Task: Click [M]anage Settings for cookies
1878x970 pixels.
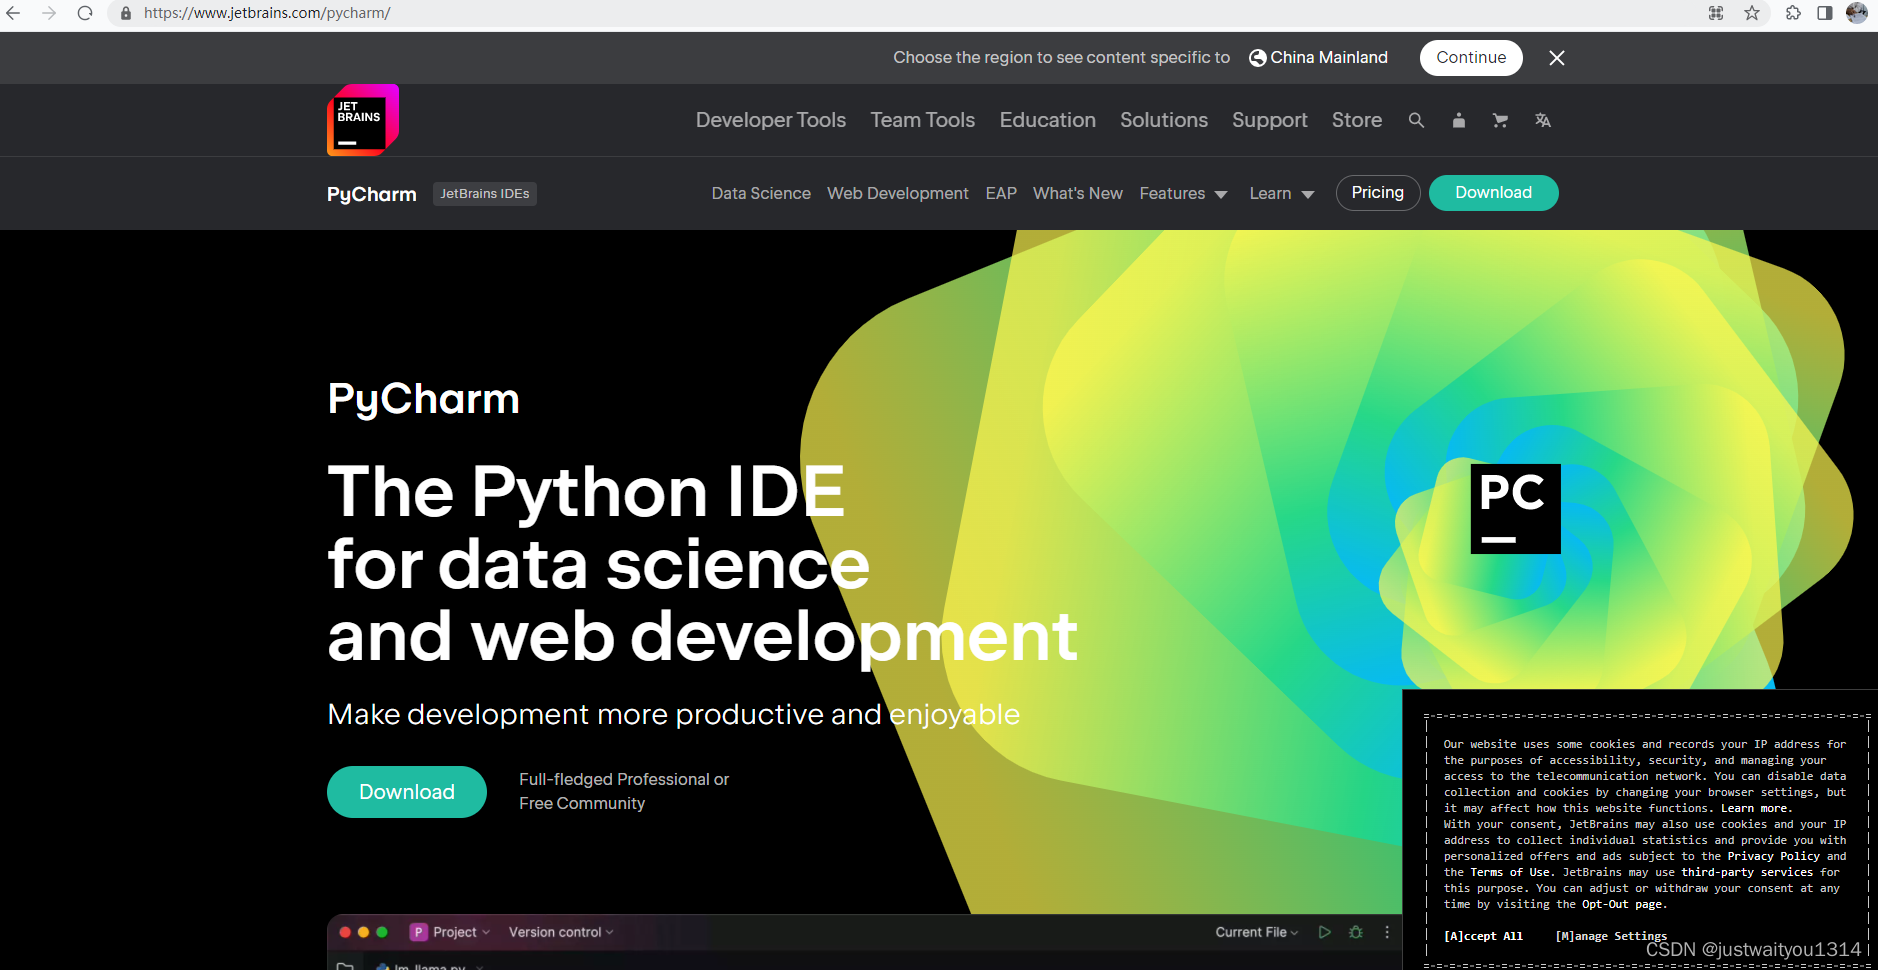Action: [1611, 936]
